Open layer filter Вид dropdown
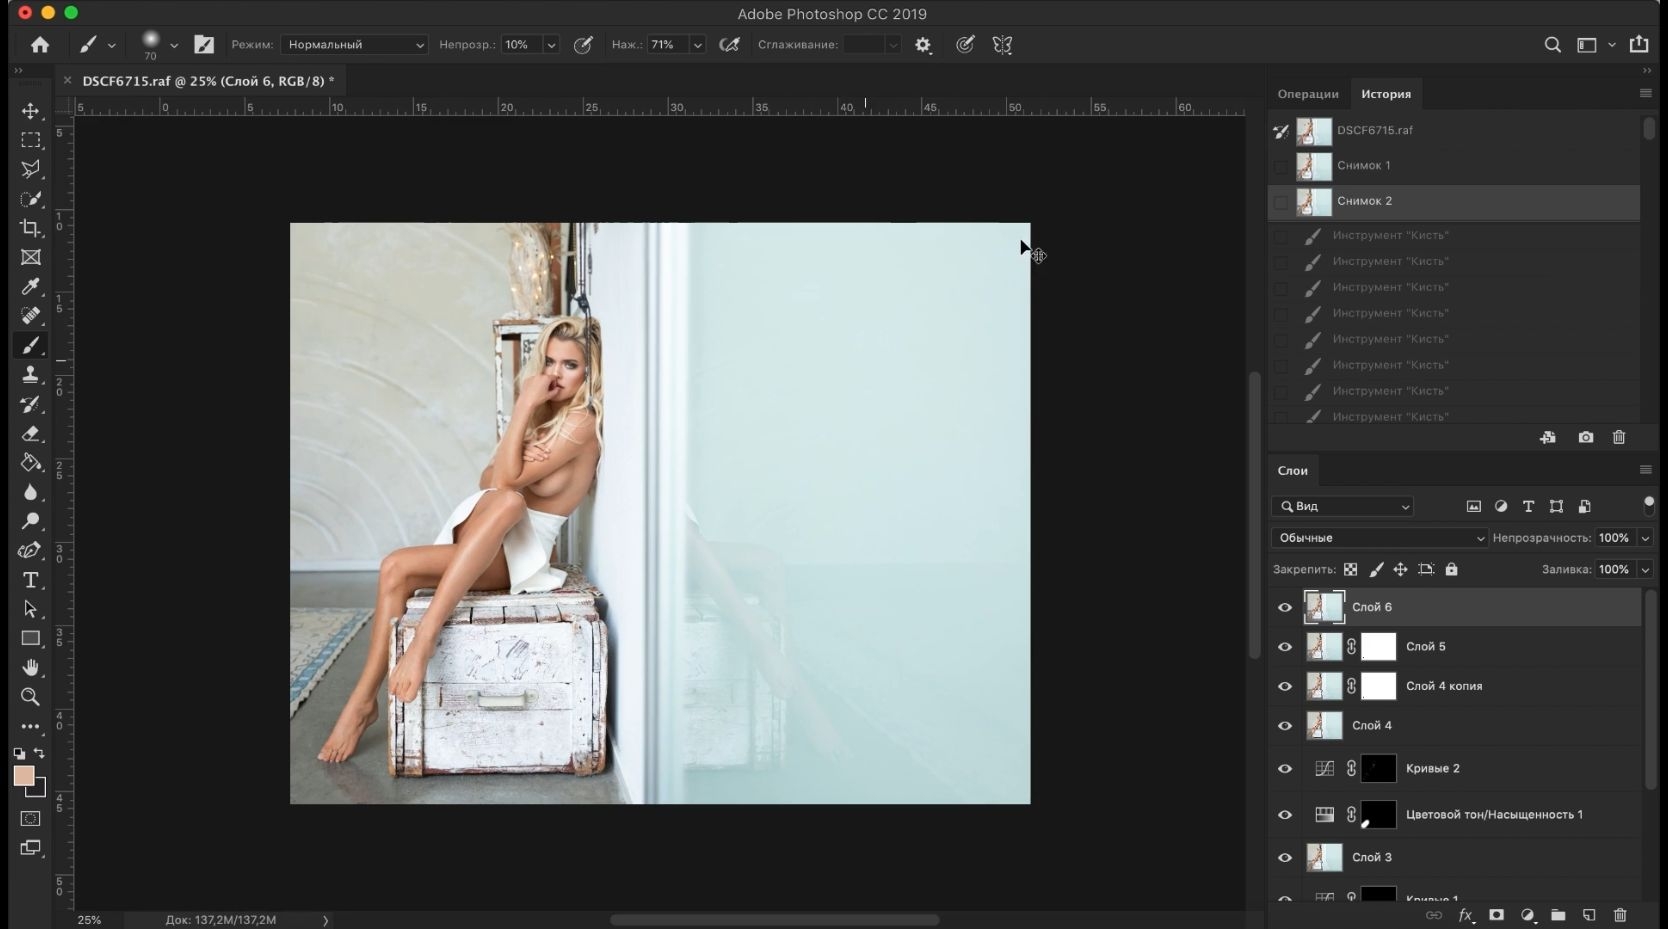This screenshot has width=1668, height=929. pyautogui.click(x=1343, y=507)
